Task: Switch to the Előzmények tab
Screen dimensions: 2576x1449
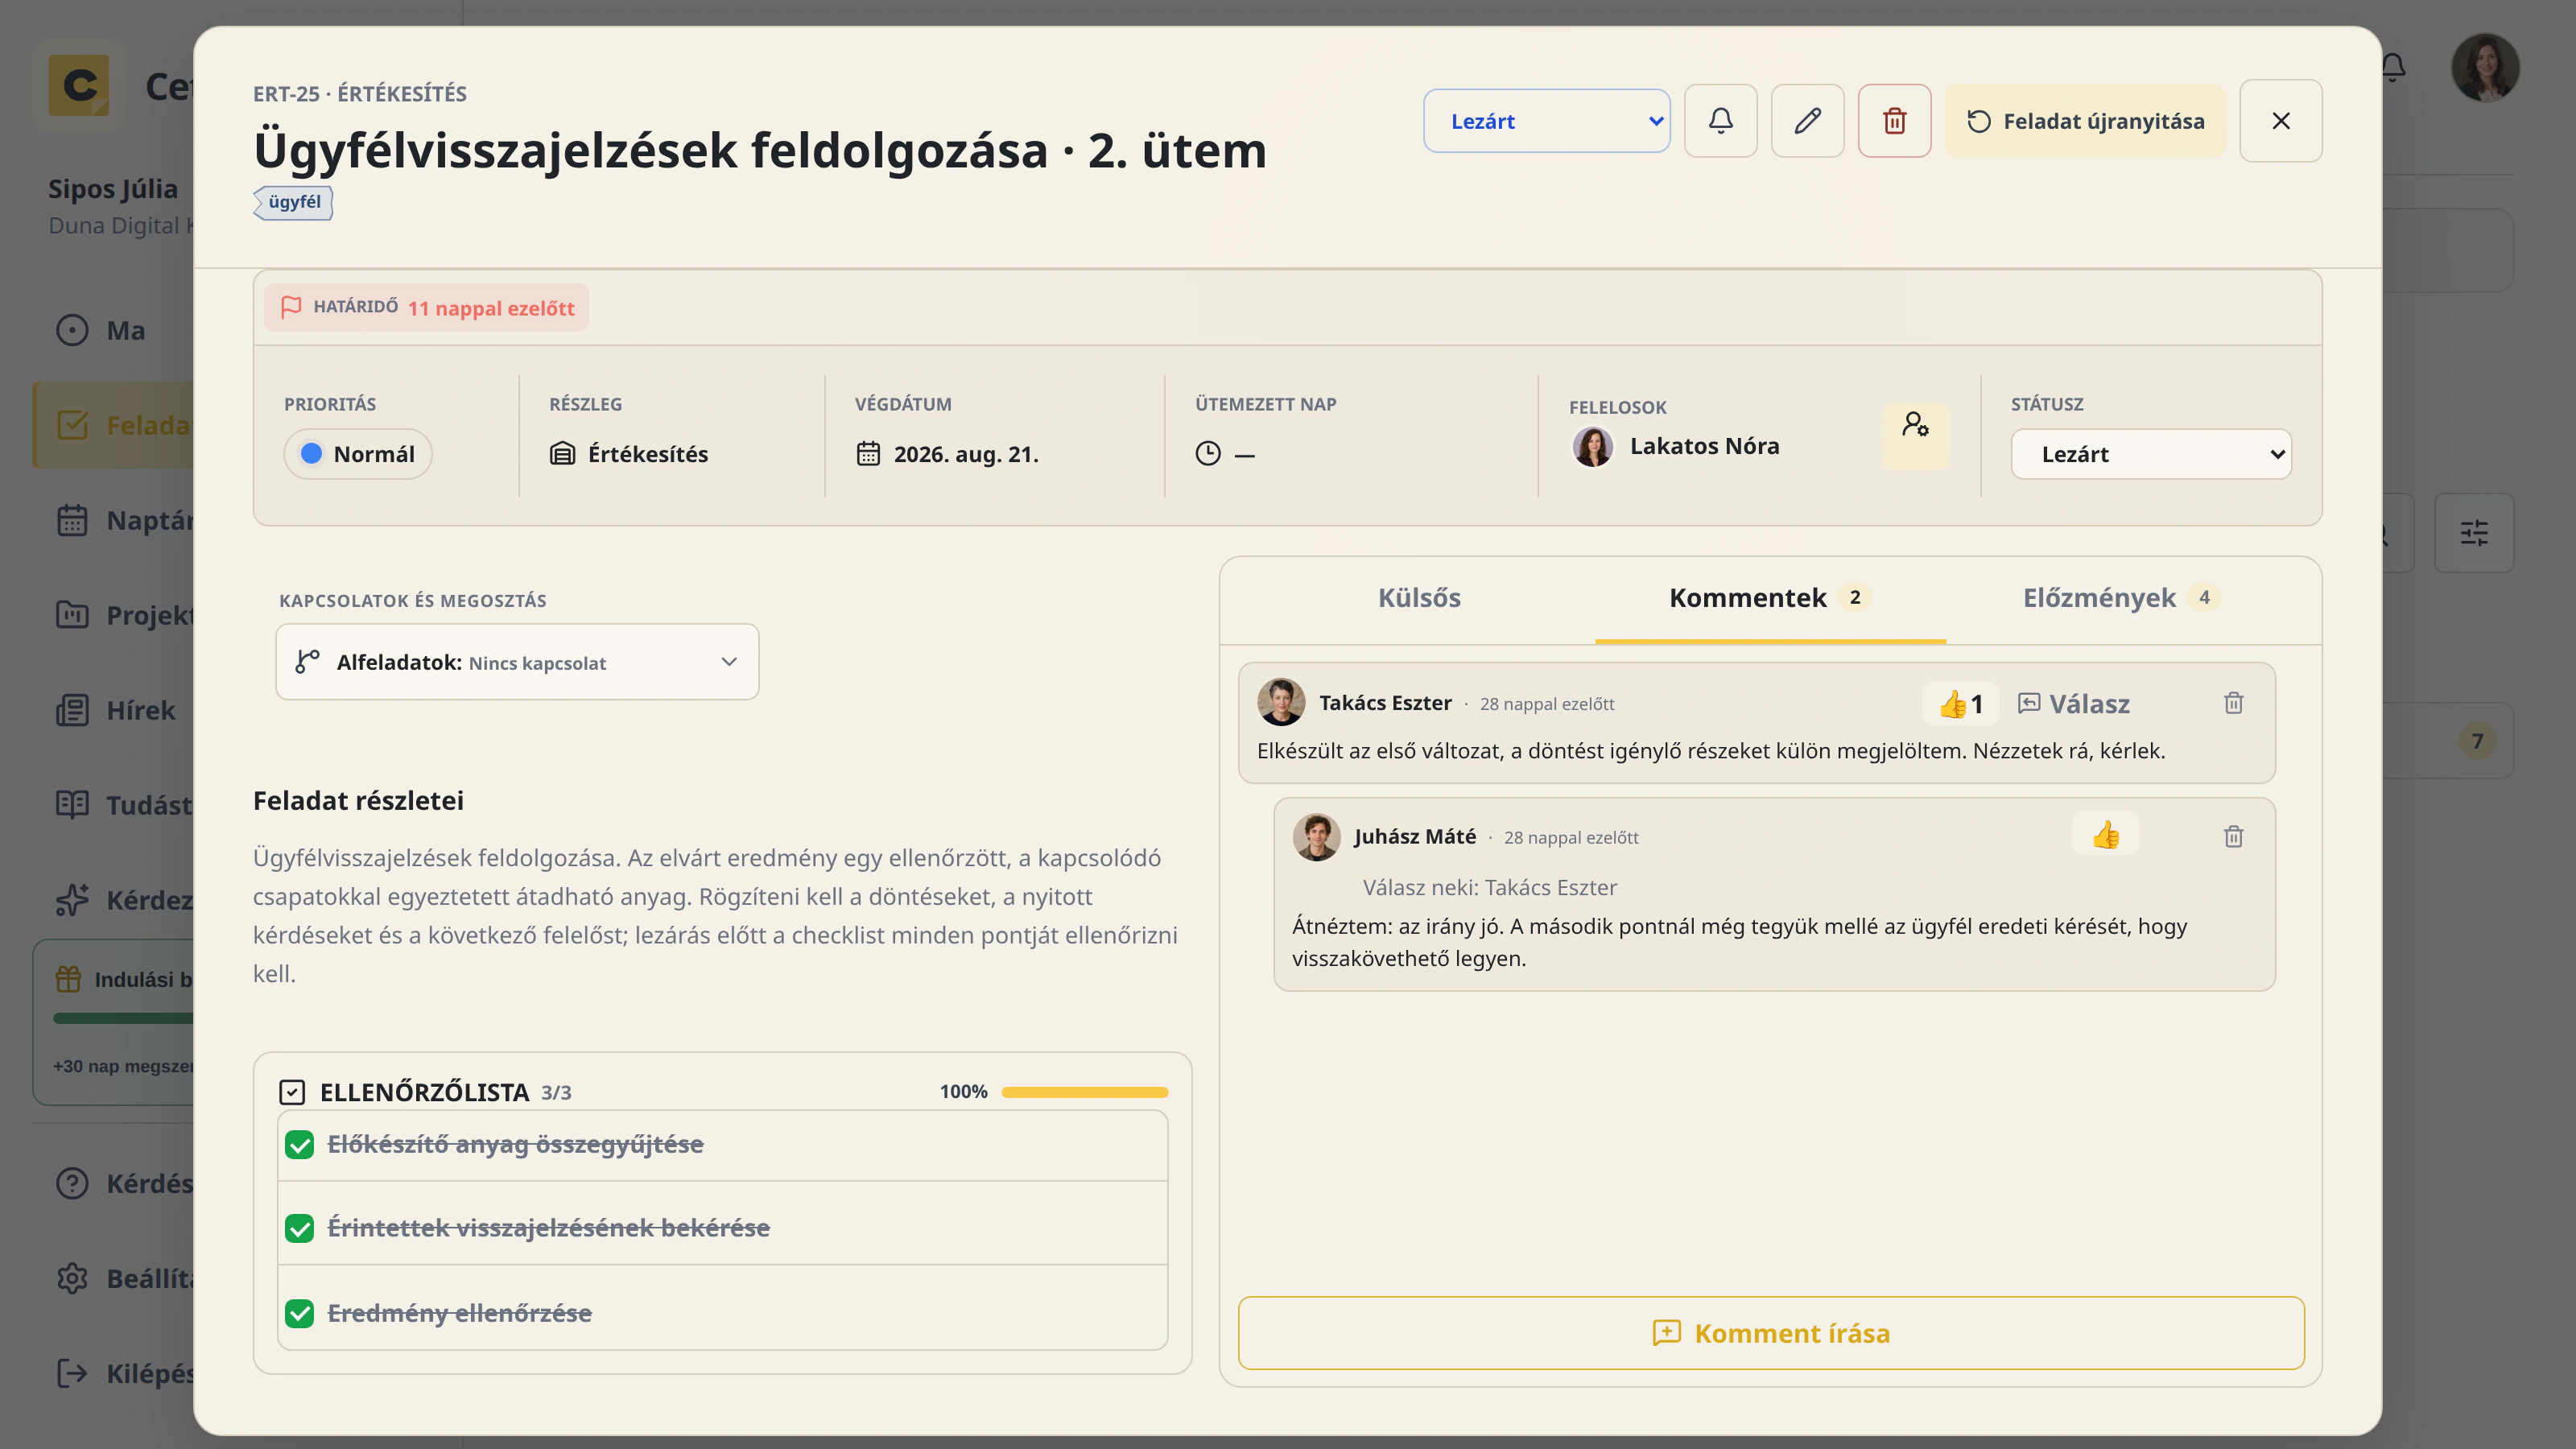Action: 2121,598
